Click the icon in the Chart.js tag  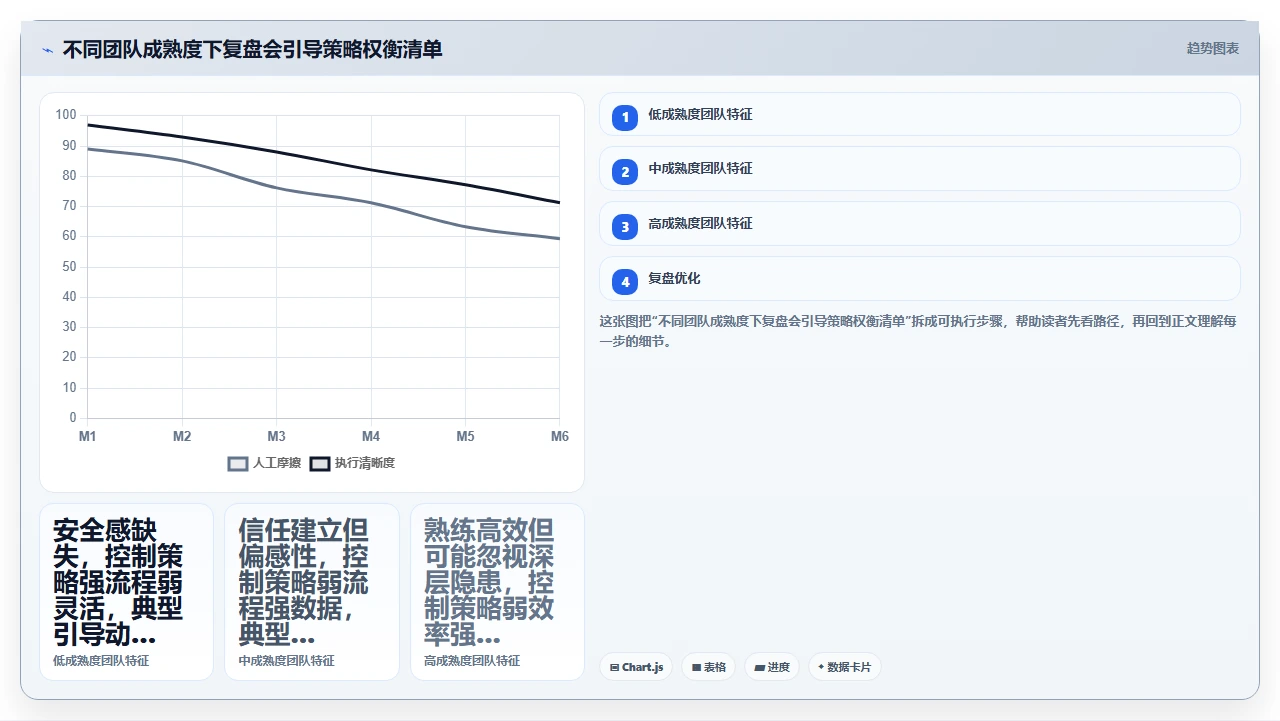[614, 667]
